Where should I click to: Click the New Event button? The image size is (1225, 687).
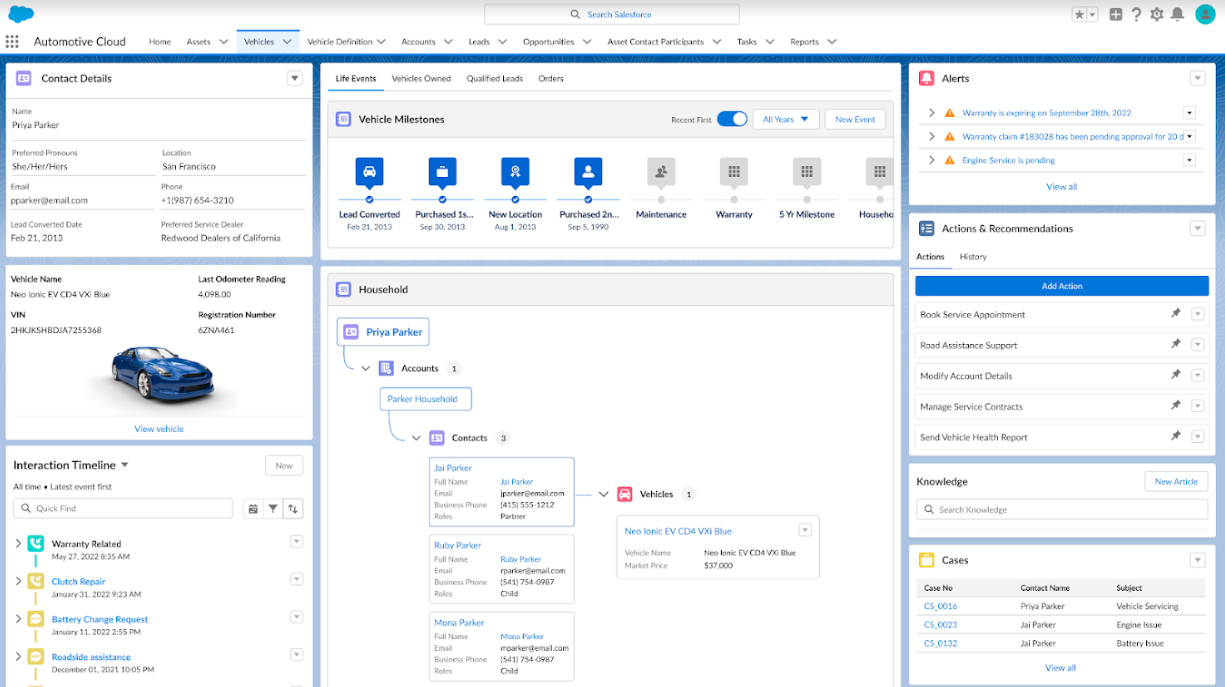pos(855,119)
